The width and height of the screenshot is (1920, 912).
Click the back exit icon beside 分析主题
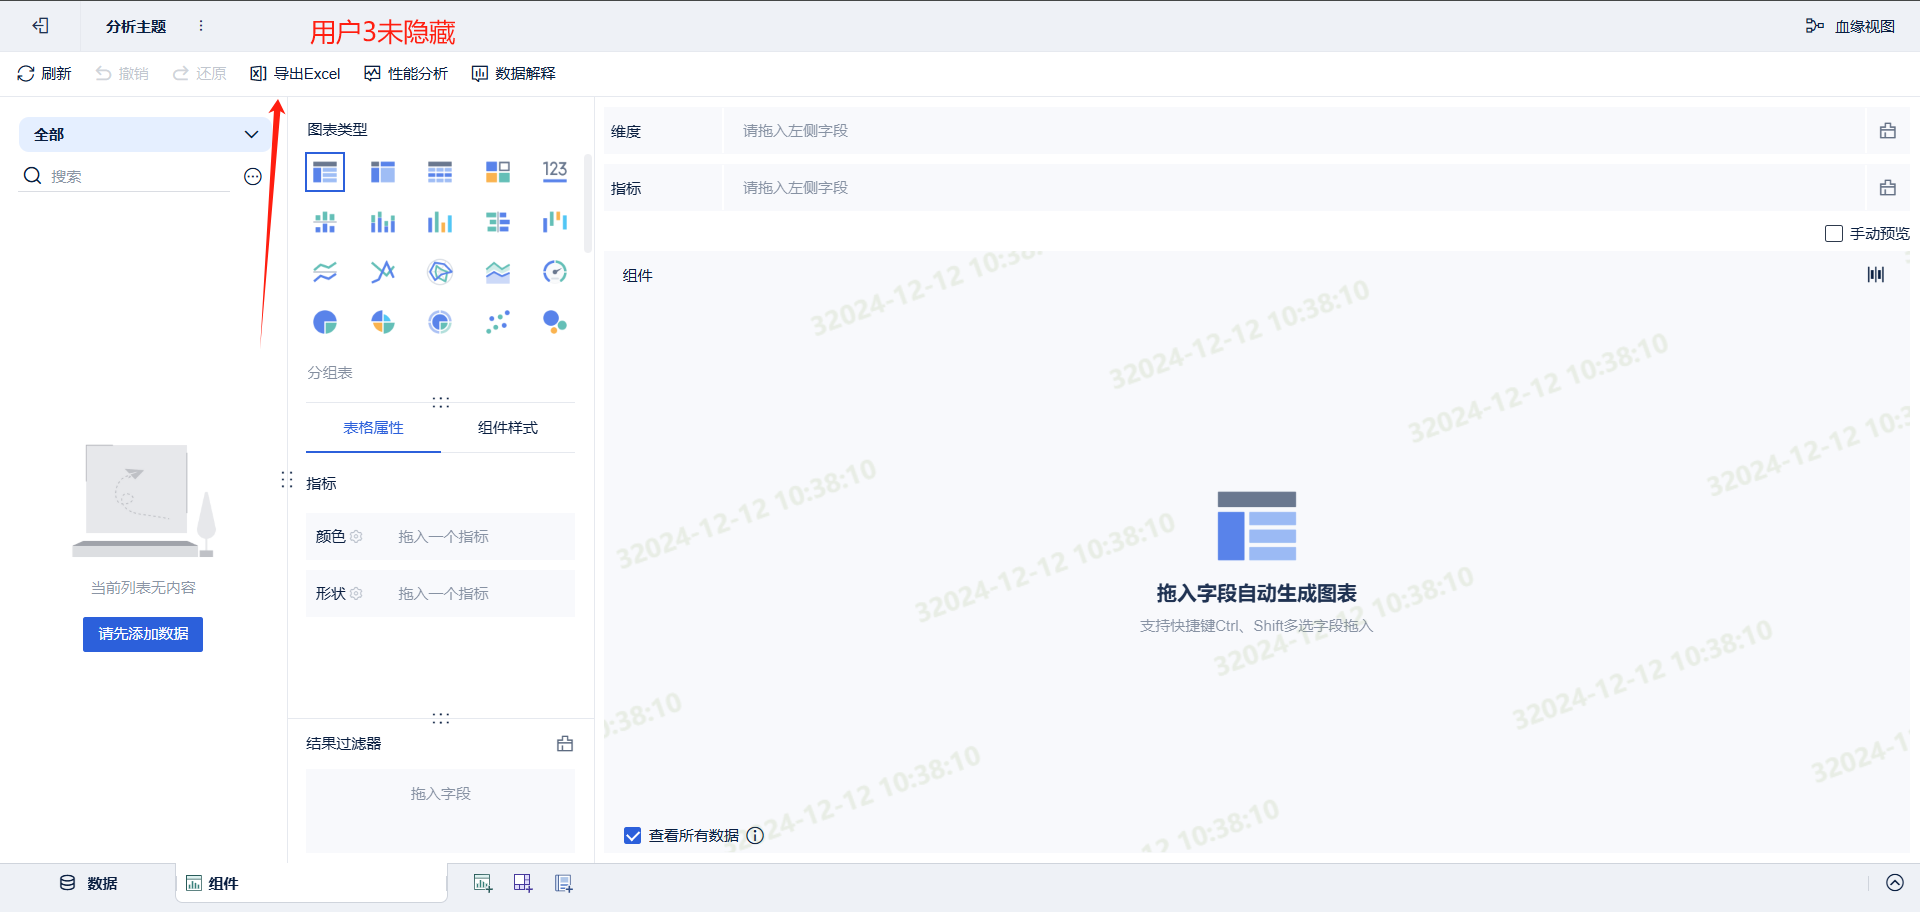(x=40, y=26)
